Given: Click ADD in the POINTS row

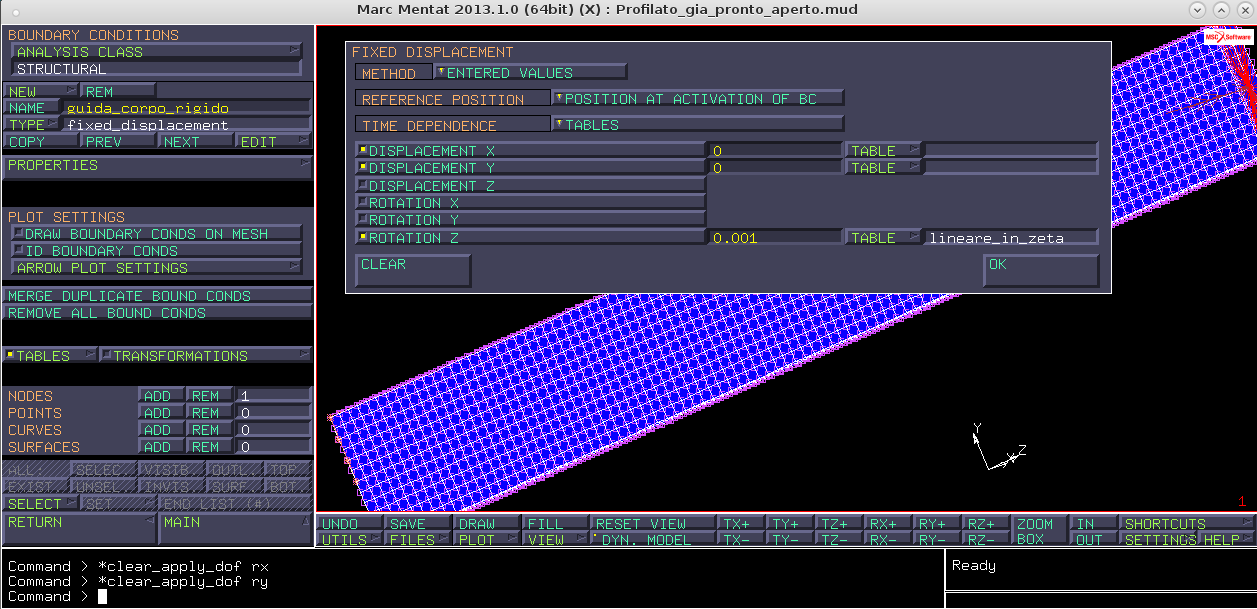Looking at the screenshot, I should pyautogui.click(x=160, y=413).
